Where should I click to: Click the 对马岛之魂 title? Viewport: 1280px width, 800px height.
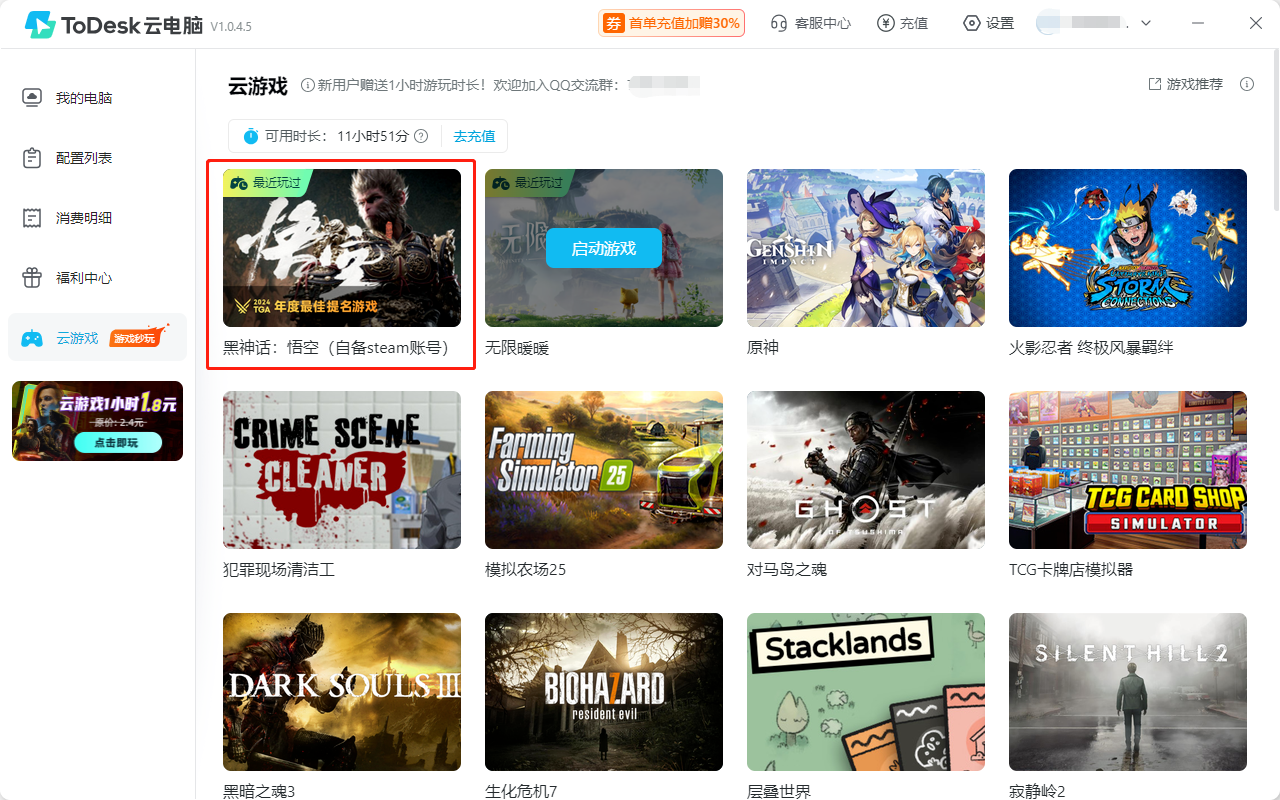coord(787,570)
